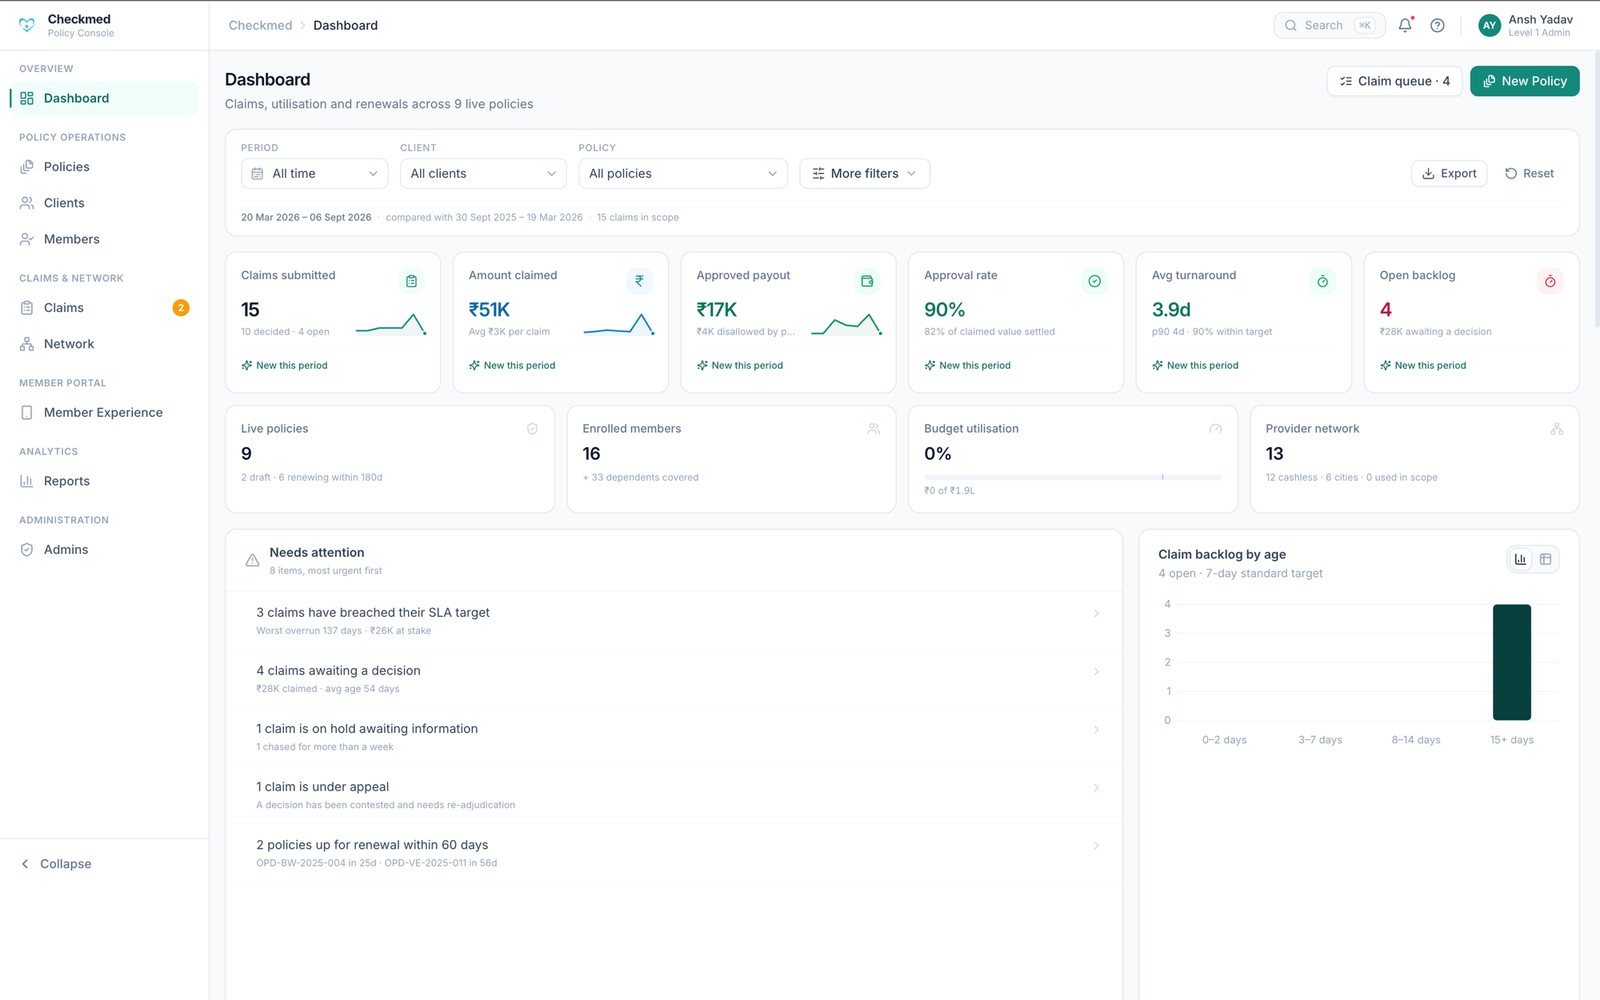
Task: Click the warning triangle beside Needs attention
Action: pos(252,560)
